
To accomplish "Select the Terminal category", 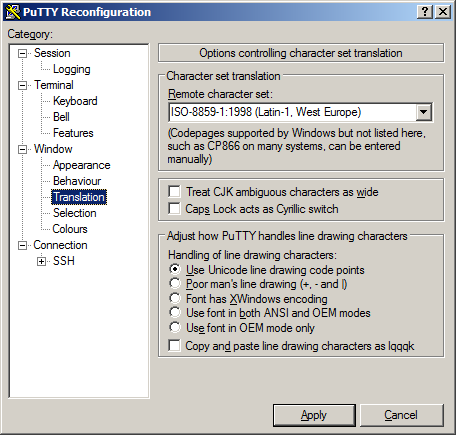I will tap(53, 85).
